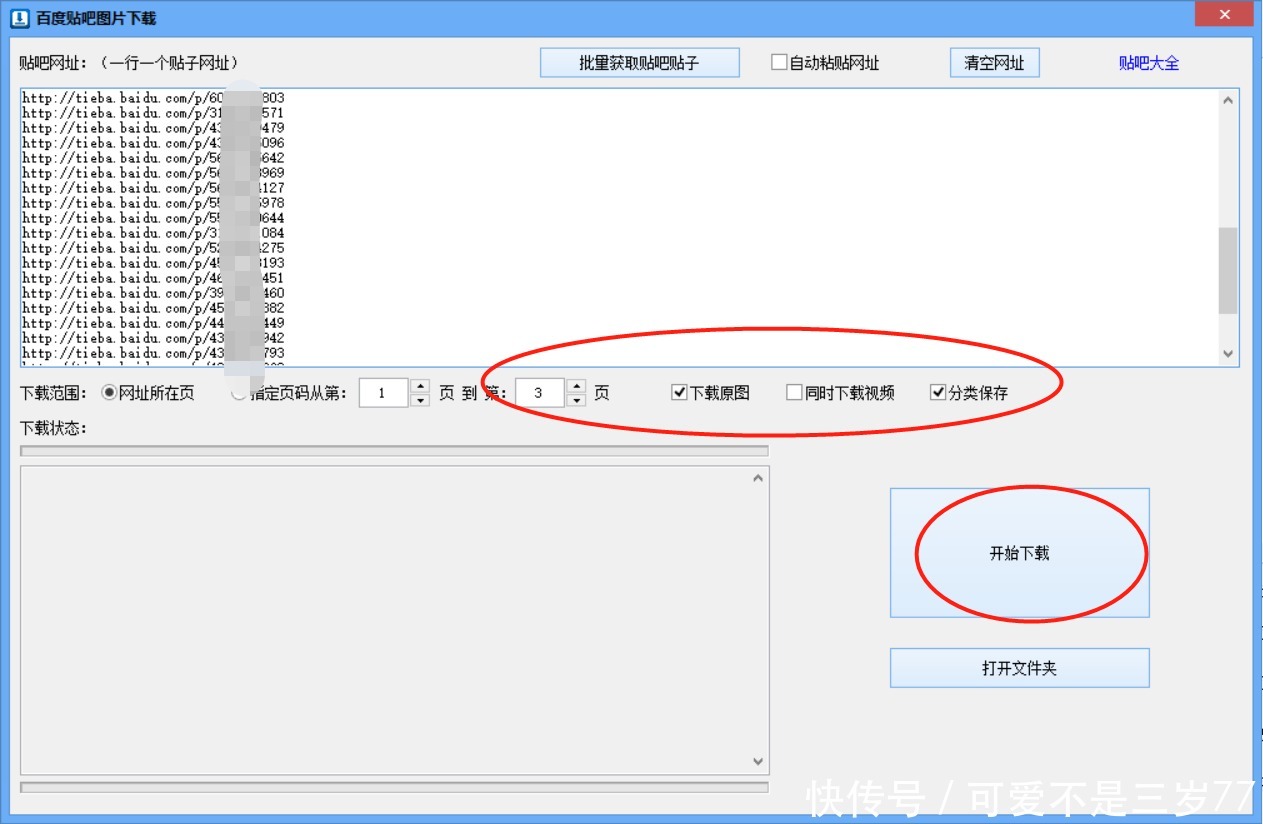Enable the 自动粘贴网址 checkbox
This screenshot has height=824, width=1263.
pos(779,61)
